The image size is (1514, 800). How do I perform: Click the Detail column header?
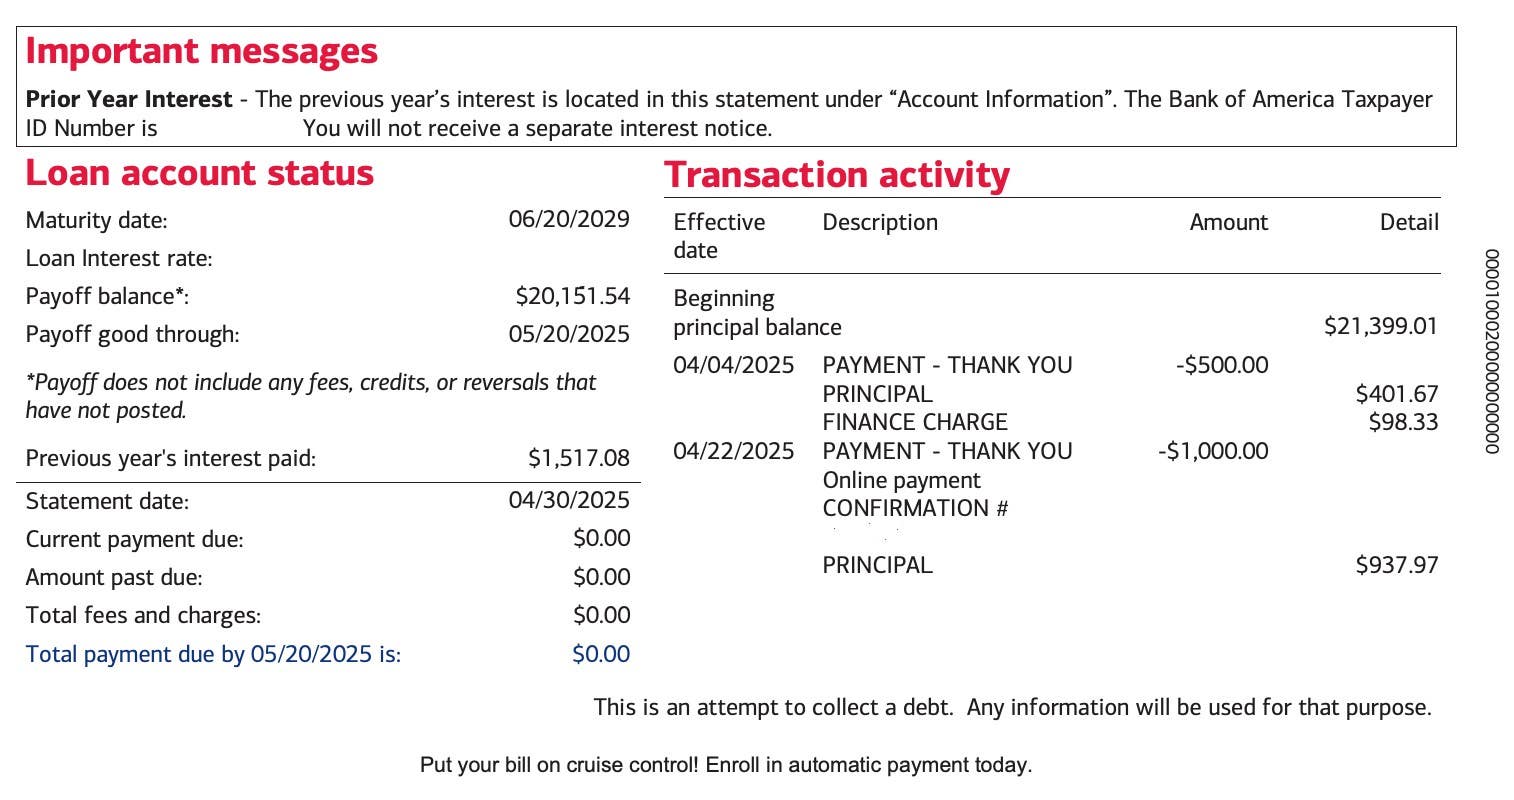point(1409,222)
